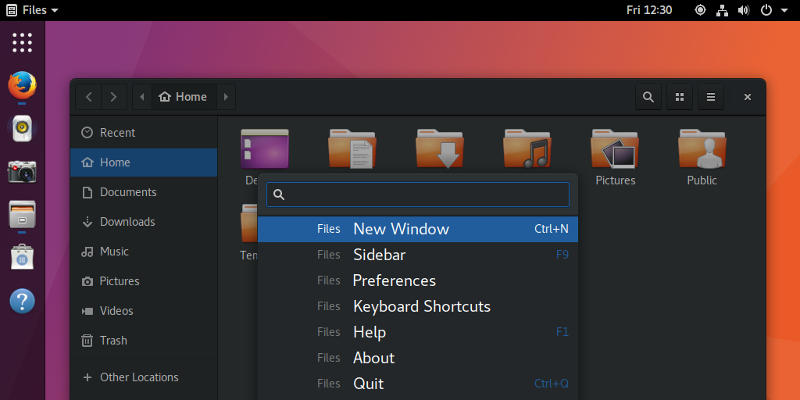Open the hamburger view options menu

coord(711,97)
